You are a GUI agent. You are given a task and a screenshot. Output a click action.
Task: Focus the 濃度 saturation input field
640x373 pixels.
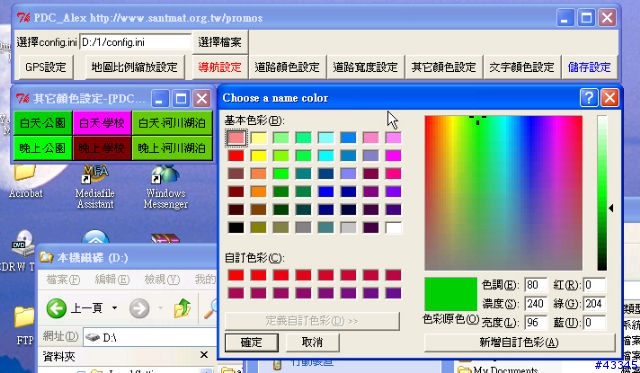click(x=536, y=304)
